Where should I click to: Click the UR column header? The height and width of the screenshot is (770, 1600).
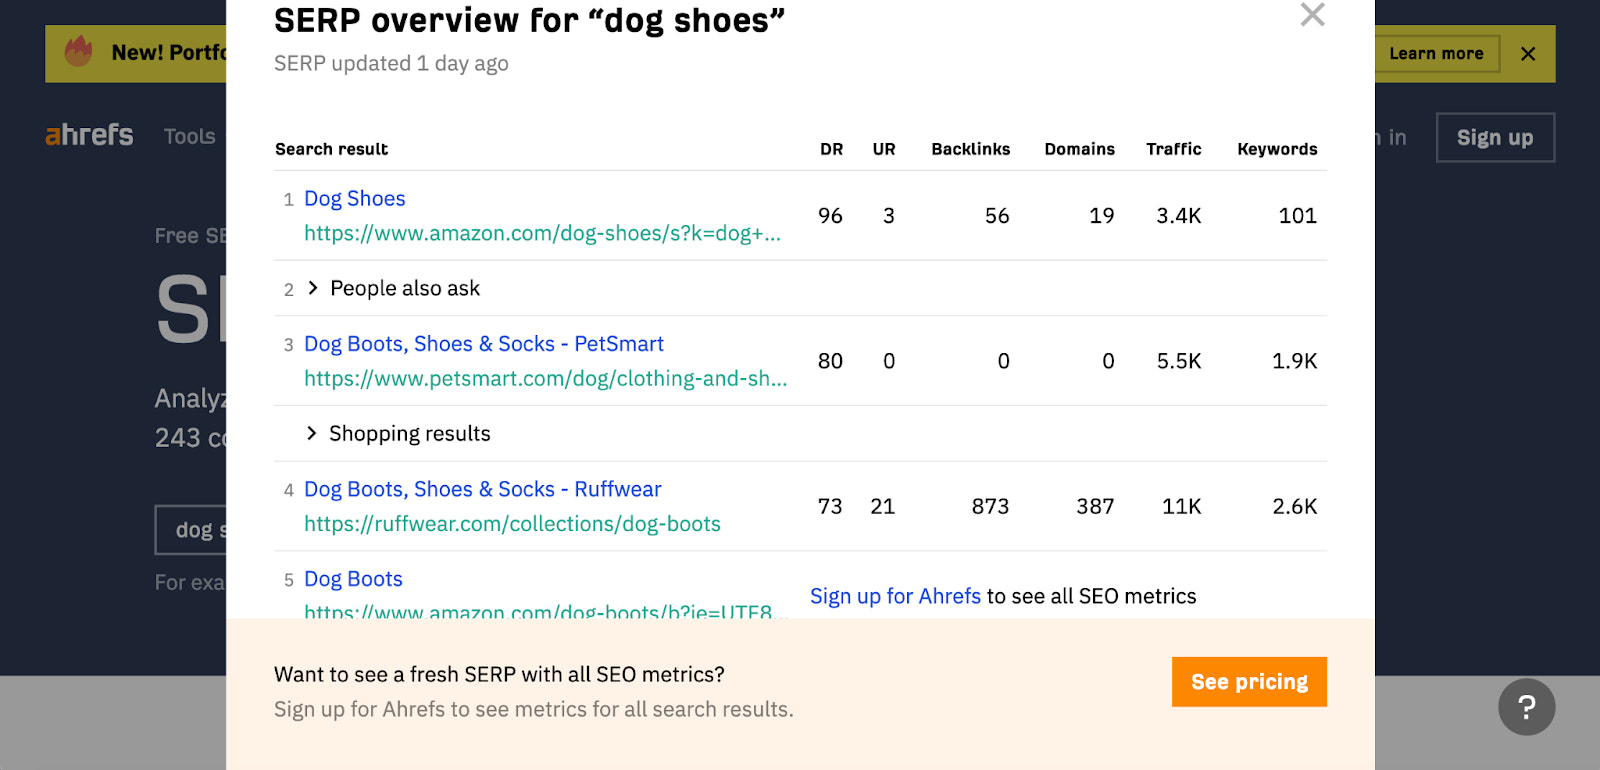click(884, 149)
